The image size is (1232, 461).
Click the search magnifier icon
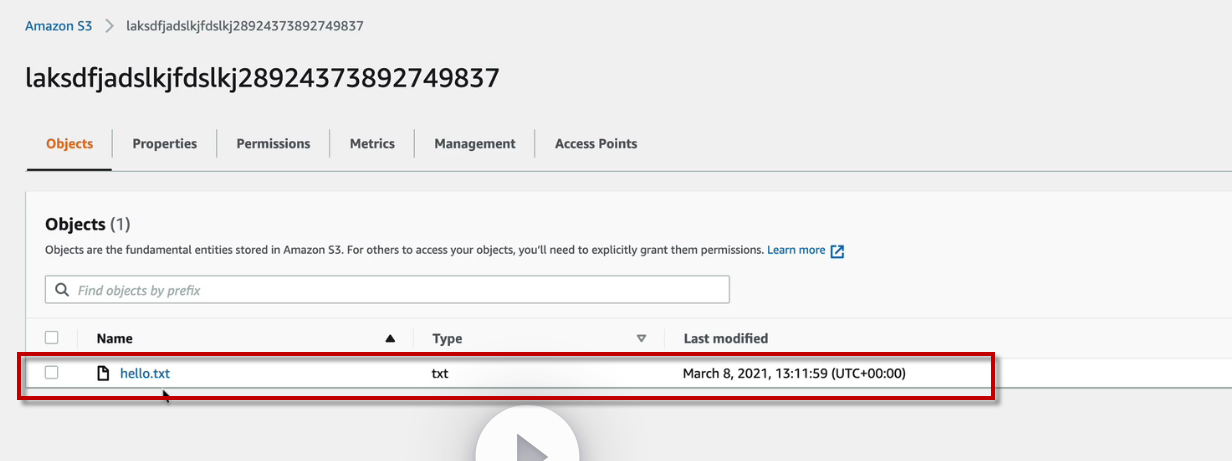62,290
